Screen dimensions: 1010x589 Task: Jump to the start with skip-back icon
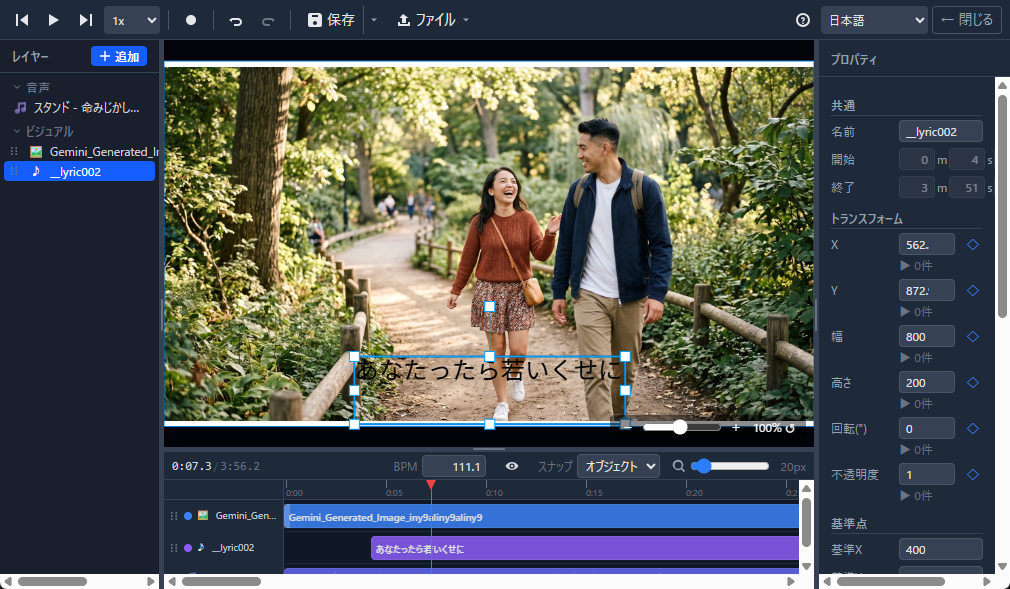coord(22,20)
